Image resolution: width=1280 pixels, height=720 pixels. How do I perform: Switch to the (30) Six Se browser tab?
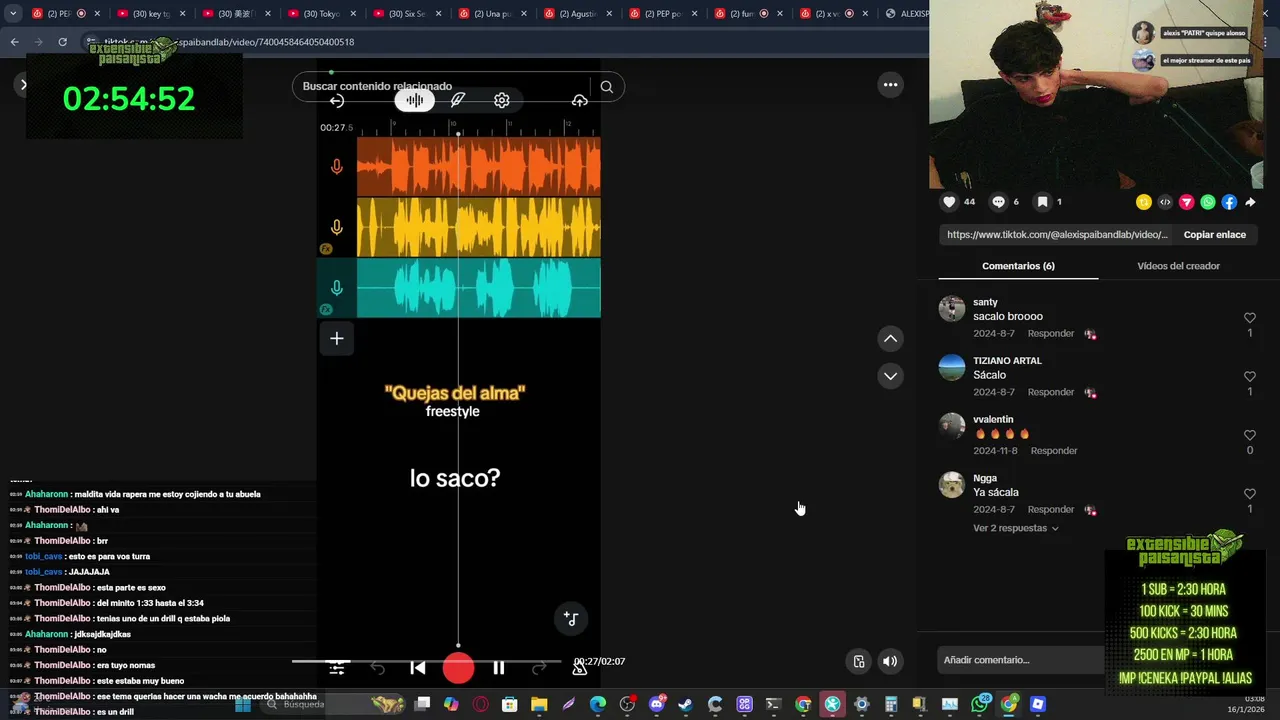(x=407, y=14)
